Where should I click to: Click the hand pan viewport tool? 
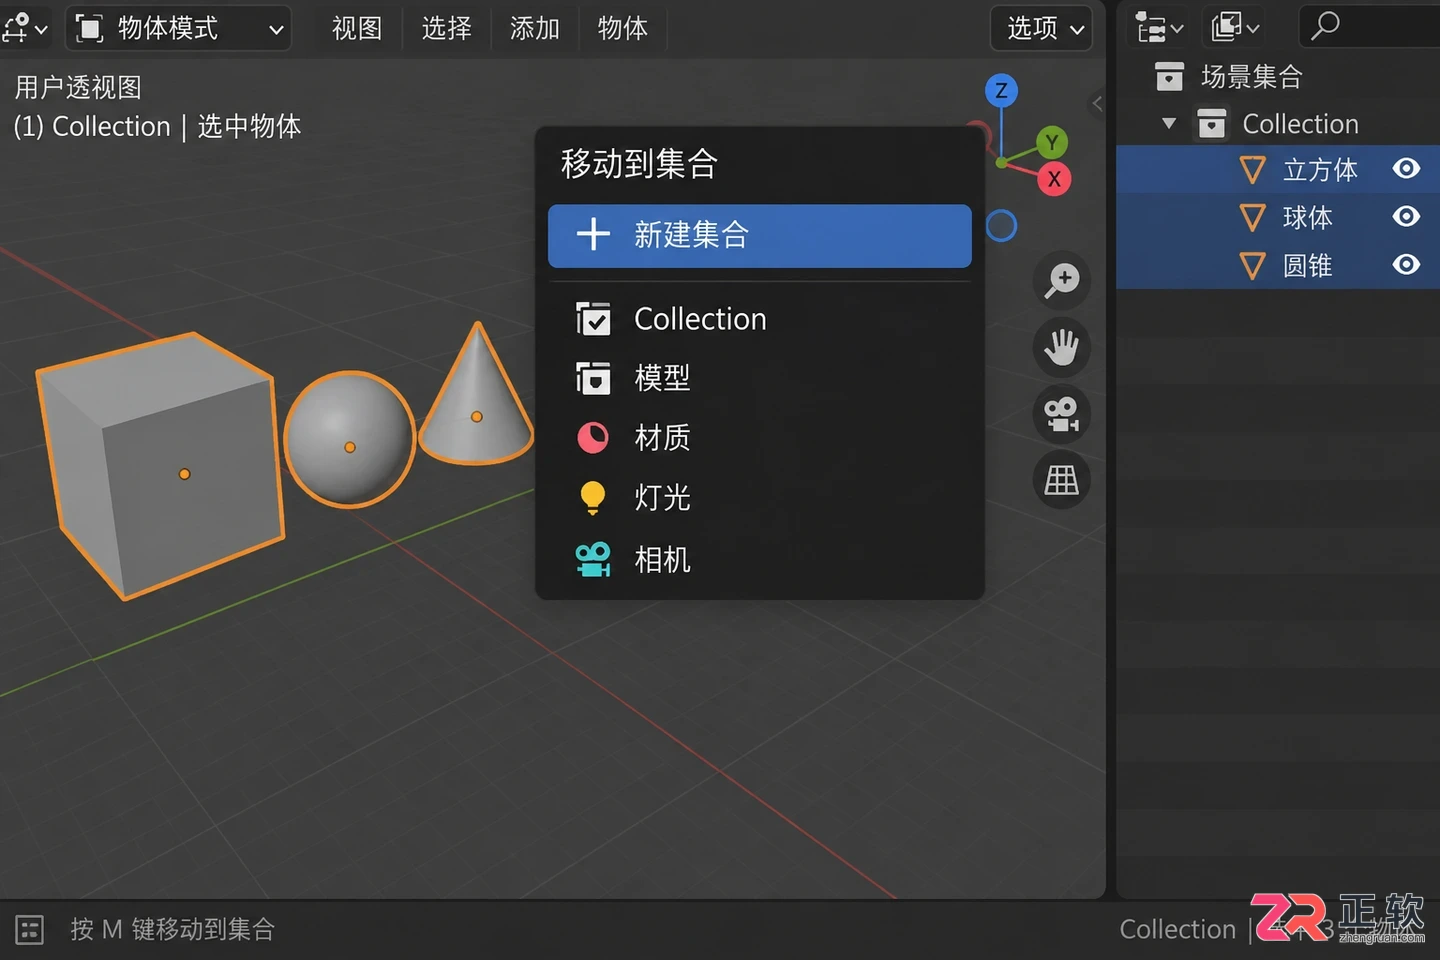pyautogui.click(x=1062, y=348)
